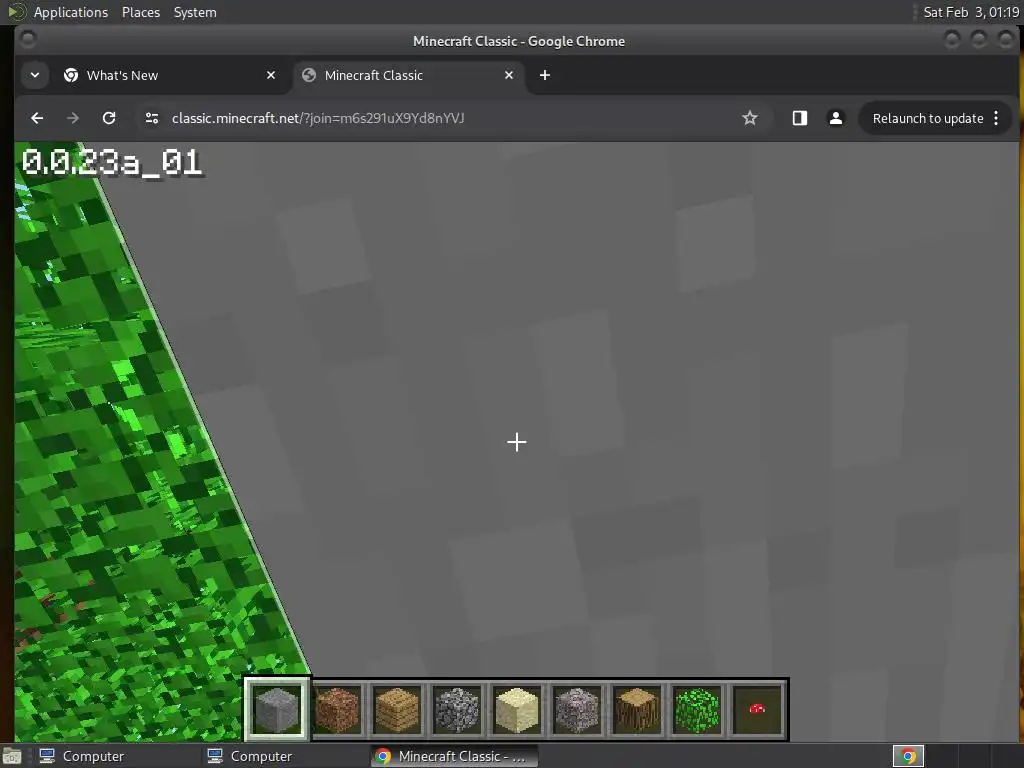Select the wood log block in hotbar
1024x768 pixels.
tap(637, 709)
